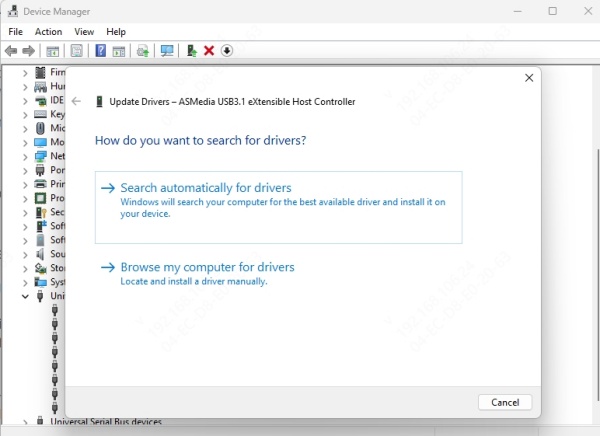Expand the Sou category chevron
Screen dimensions: 600x436
tap(25, 255)
